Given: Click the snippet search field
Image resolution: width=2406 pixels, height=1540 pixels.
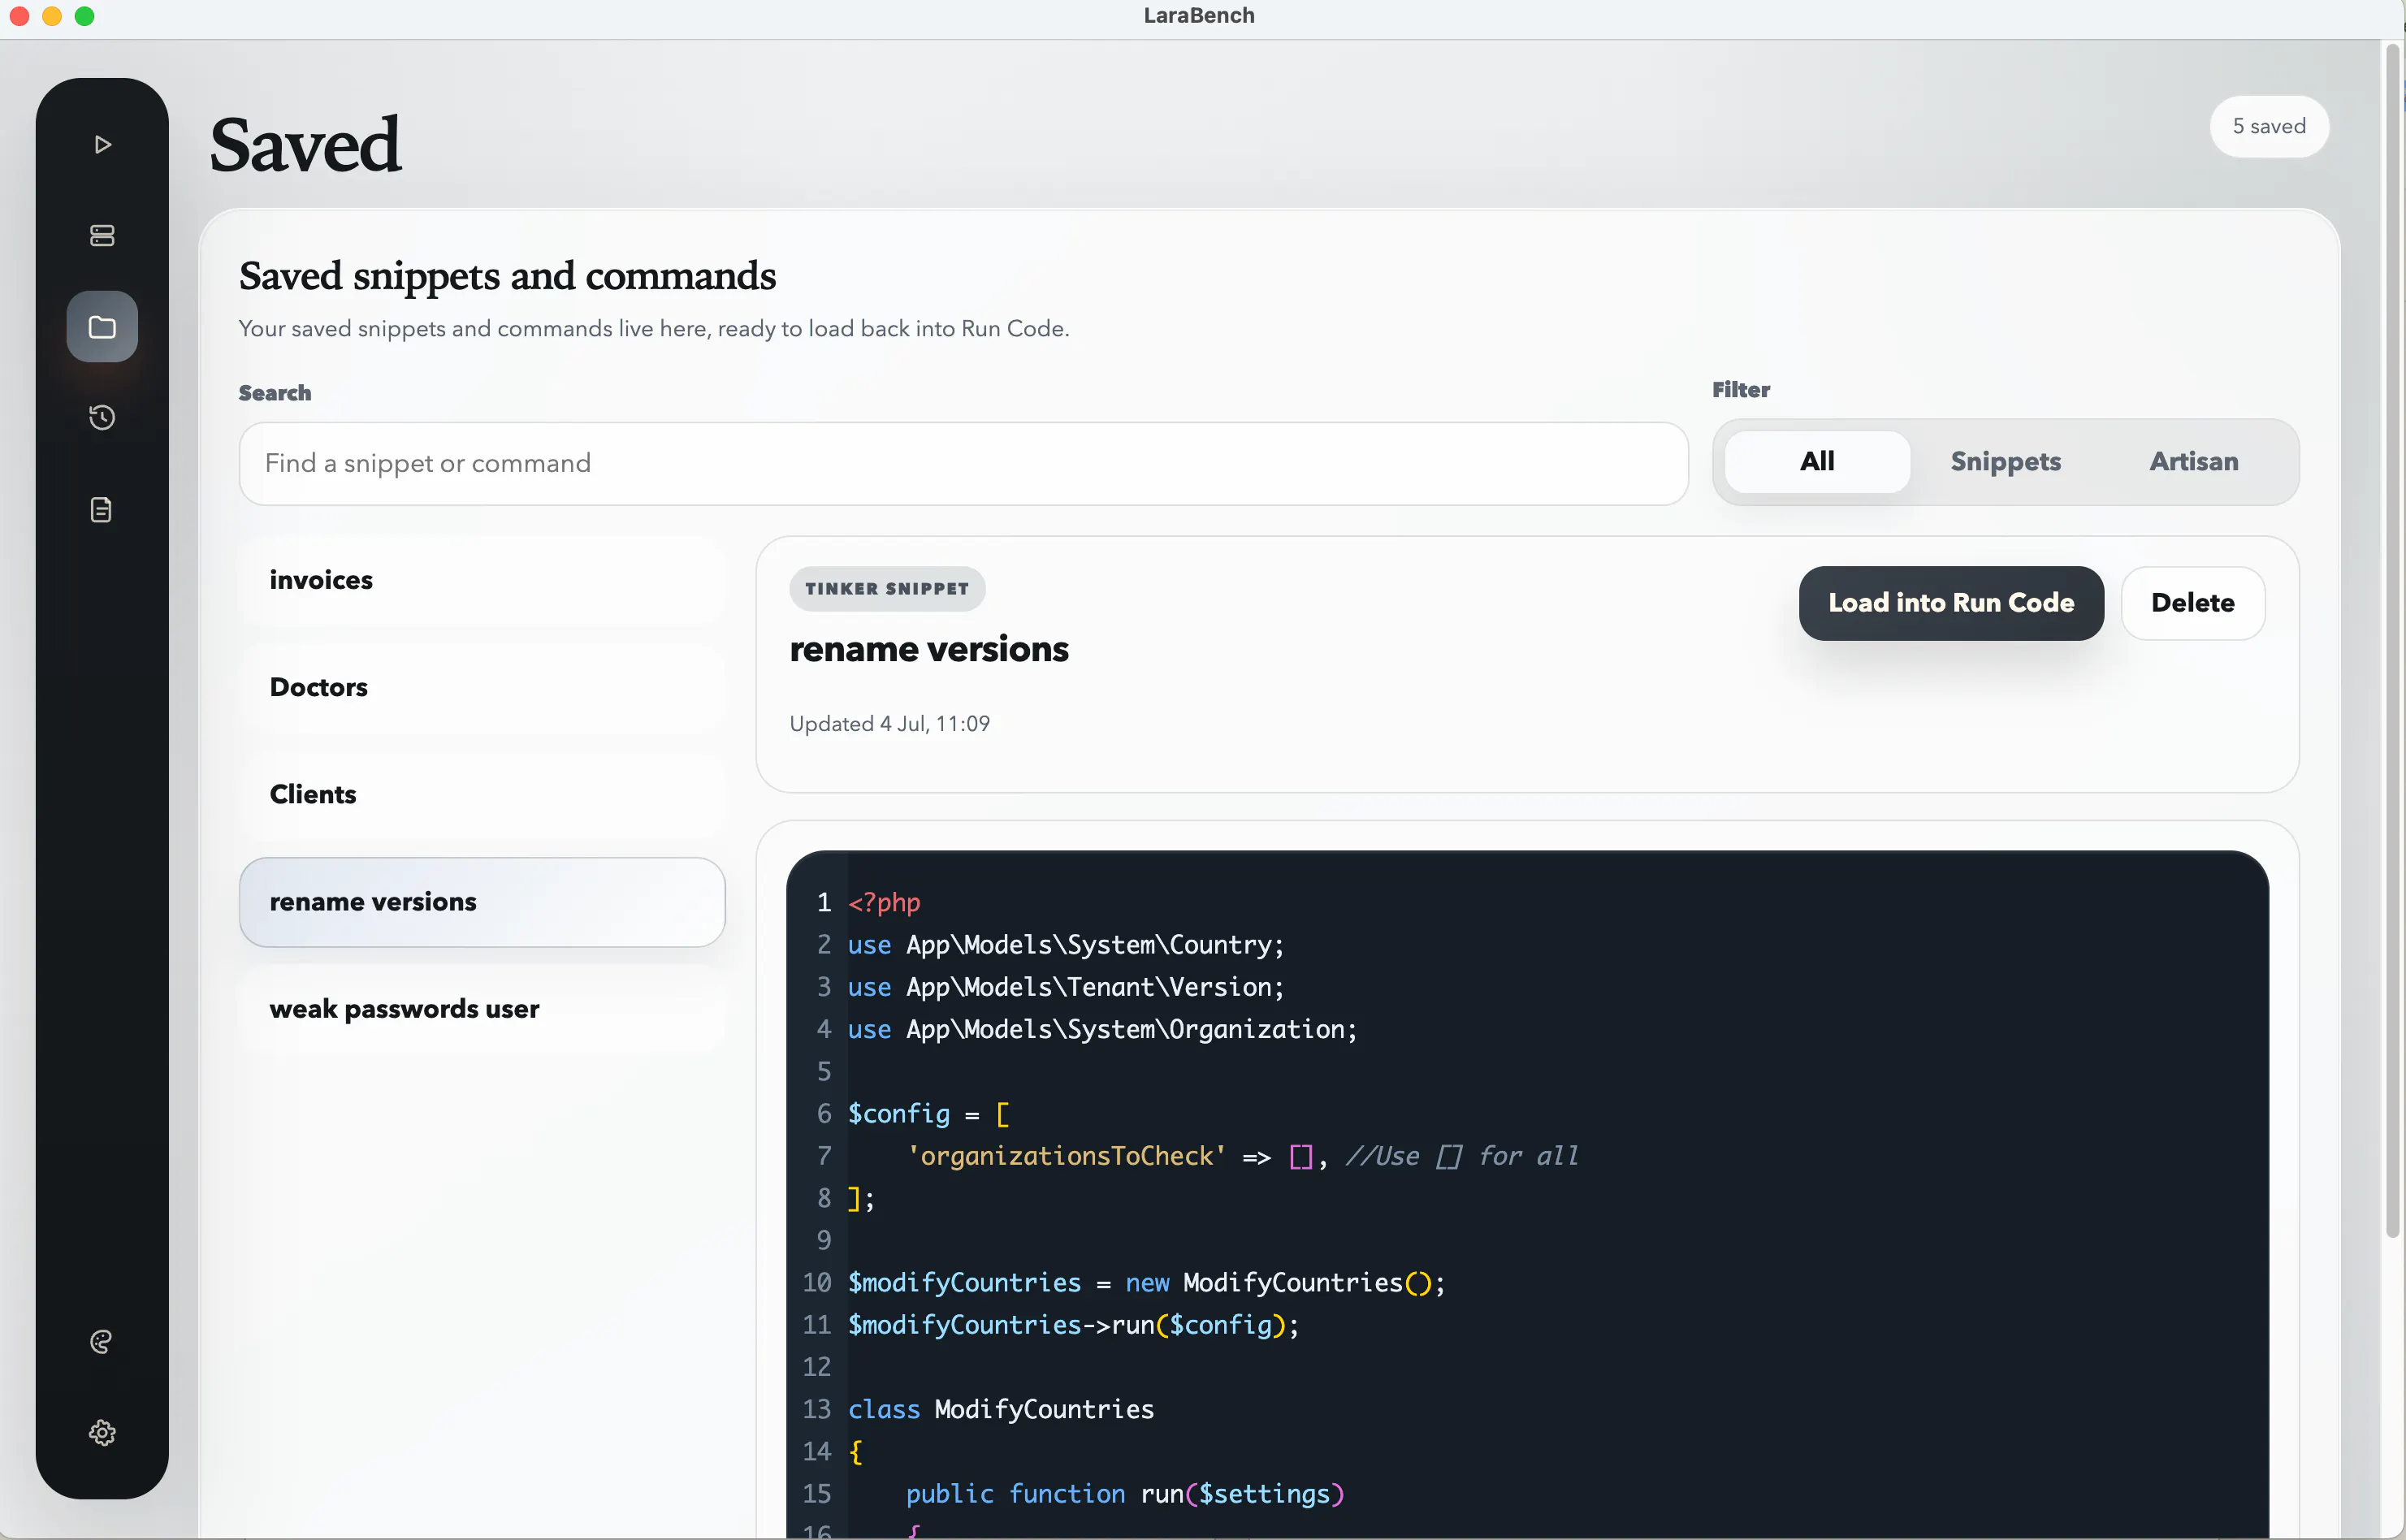Looking at the screenshot, I should (963, 463).
